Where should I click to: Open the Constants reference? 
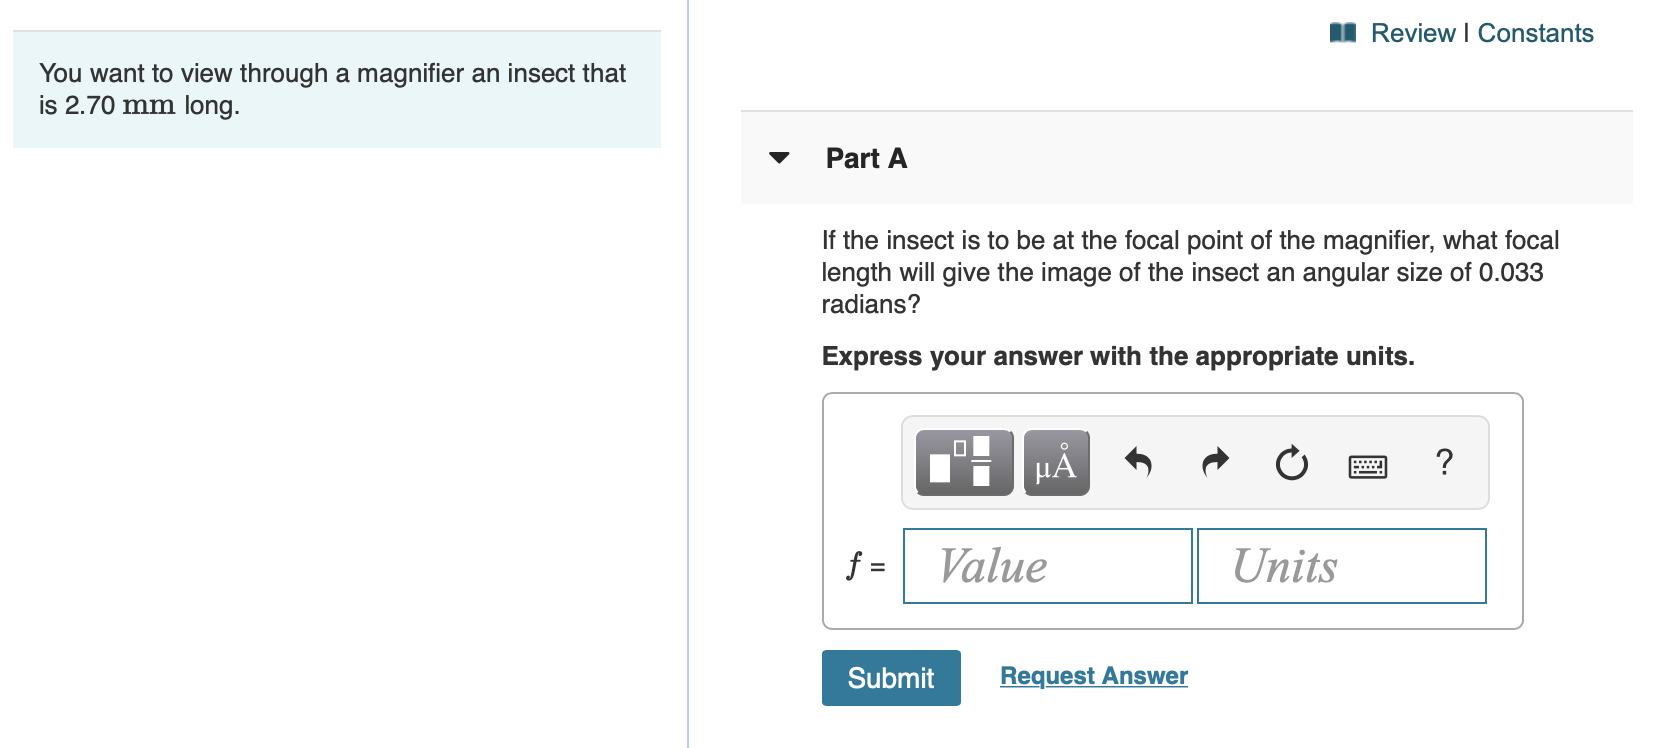coord(1537,32)
